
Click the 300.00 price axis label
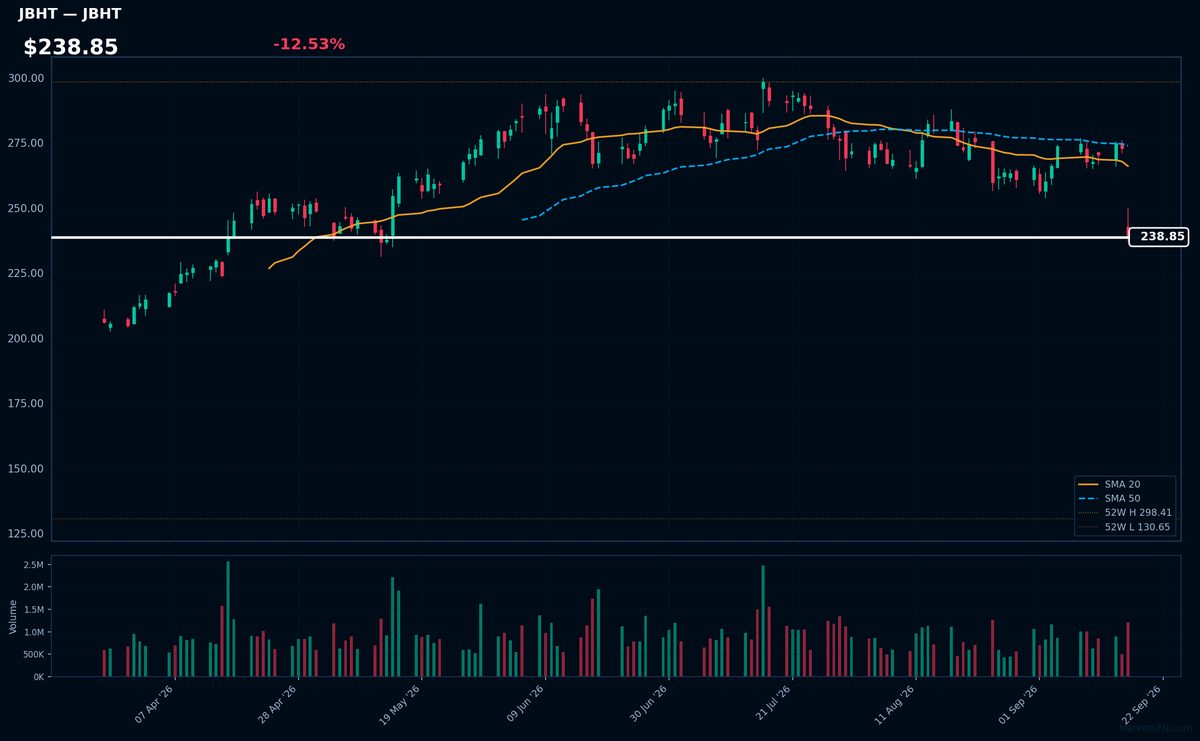click(x=26, y=78)
